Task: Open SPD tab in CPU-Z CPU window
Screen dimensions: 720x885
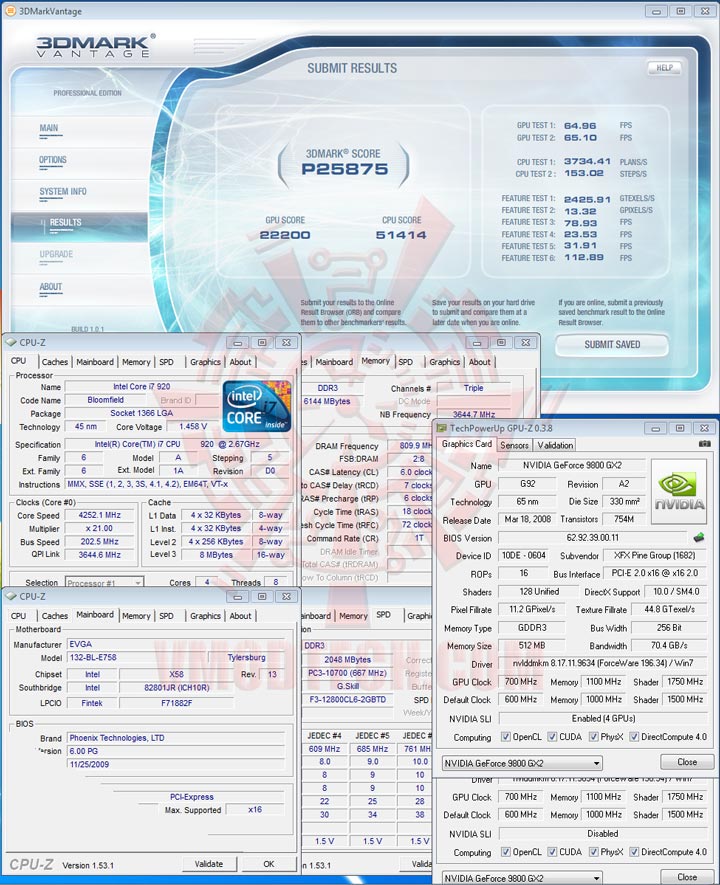Action: [x=166, y=362]
